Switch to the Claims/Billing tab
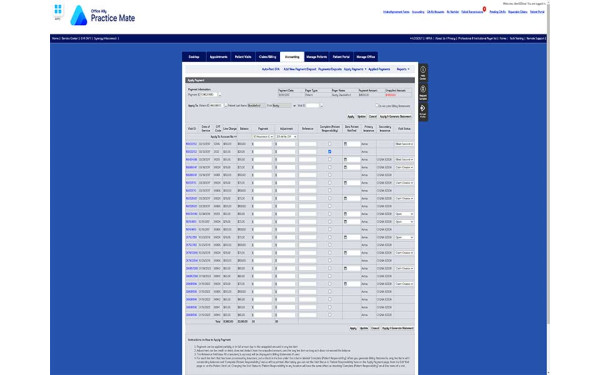600x375 pixels. click(x=267, y=57)
